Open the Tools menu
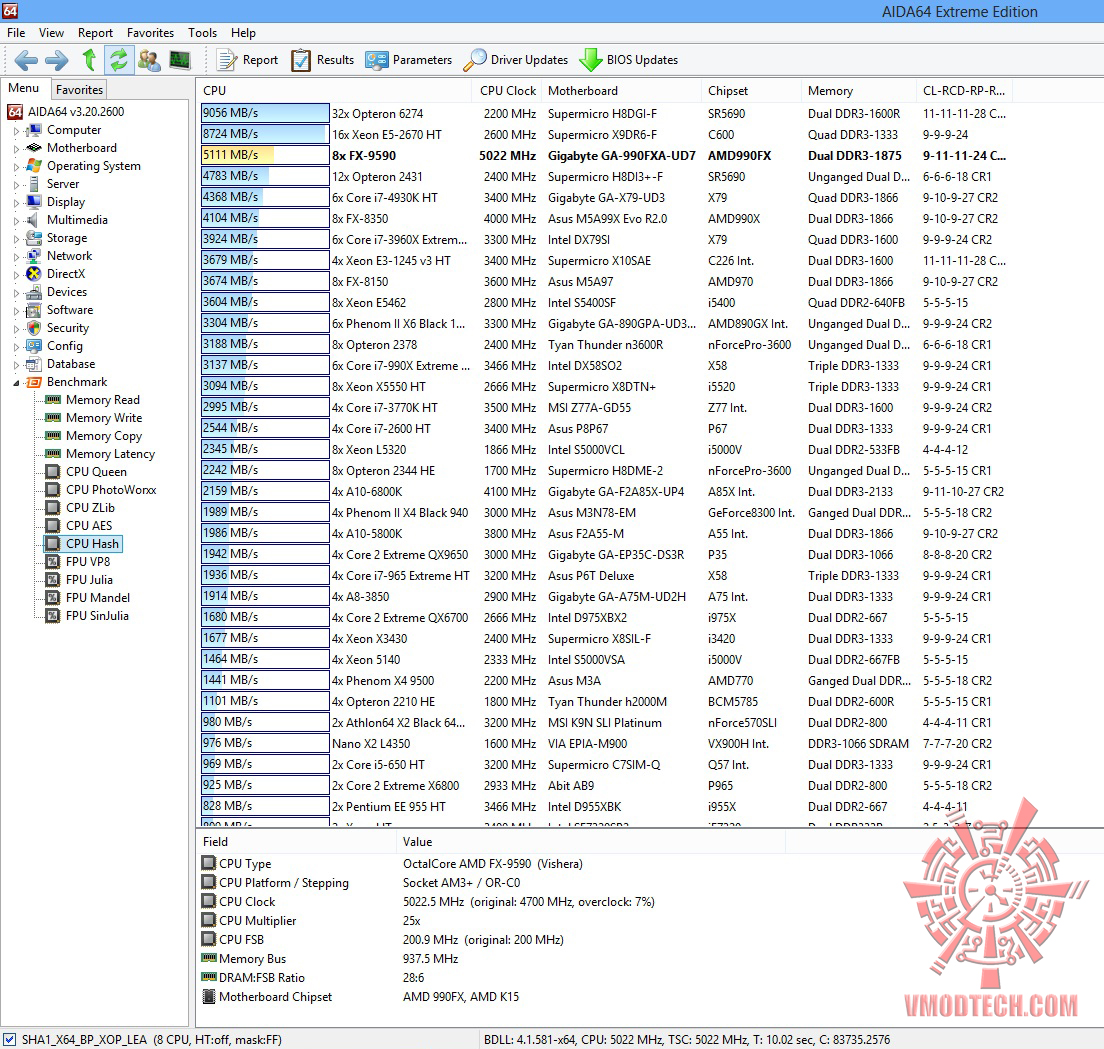This screenshot has height=1049, width=1104. 203,32
